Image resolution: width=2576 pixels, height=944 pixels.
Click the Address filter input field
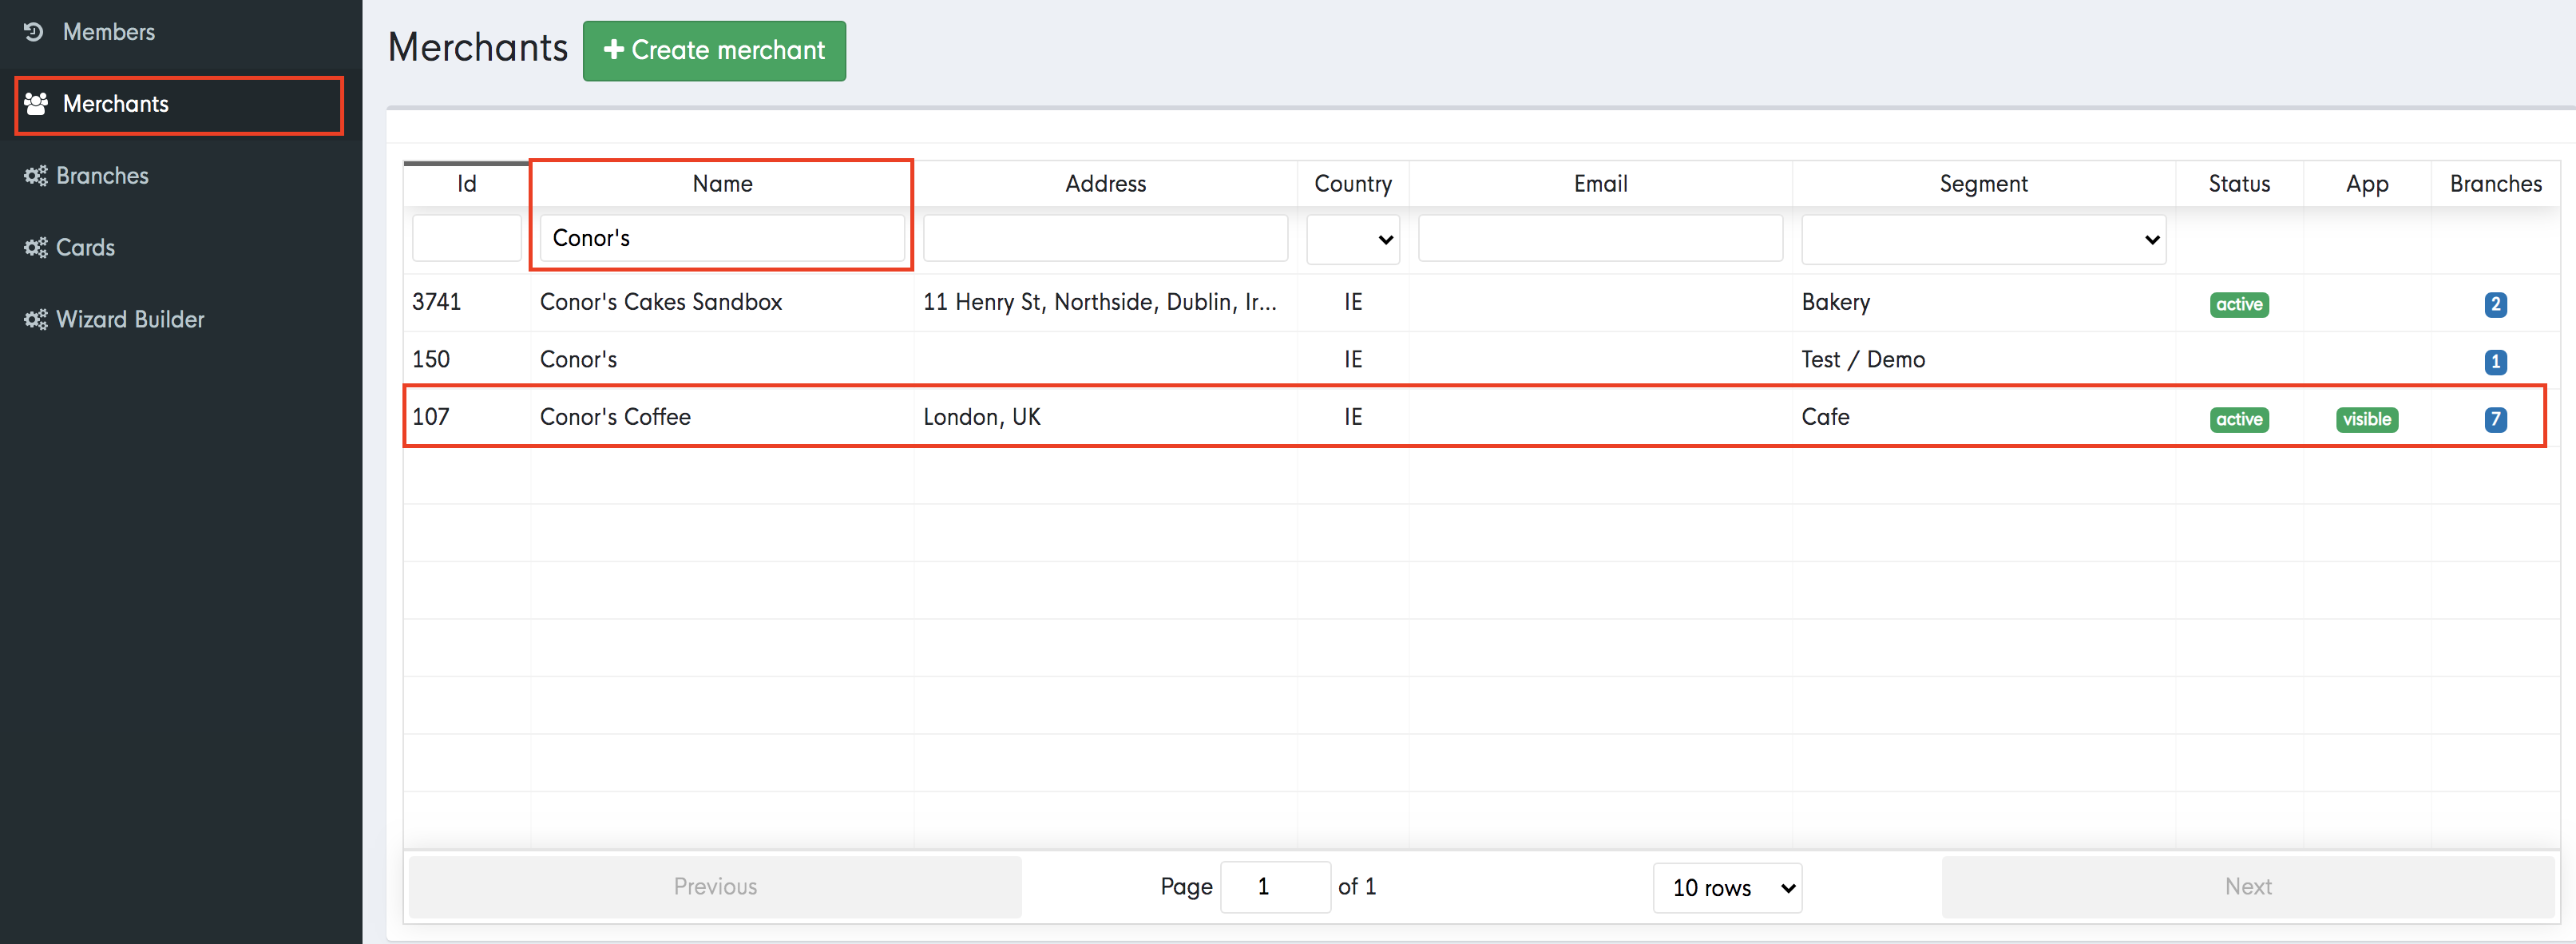click(1105, 238)
